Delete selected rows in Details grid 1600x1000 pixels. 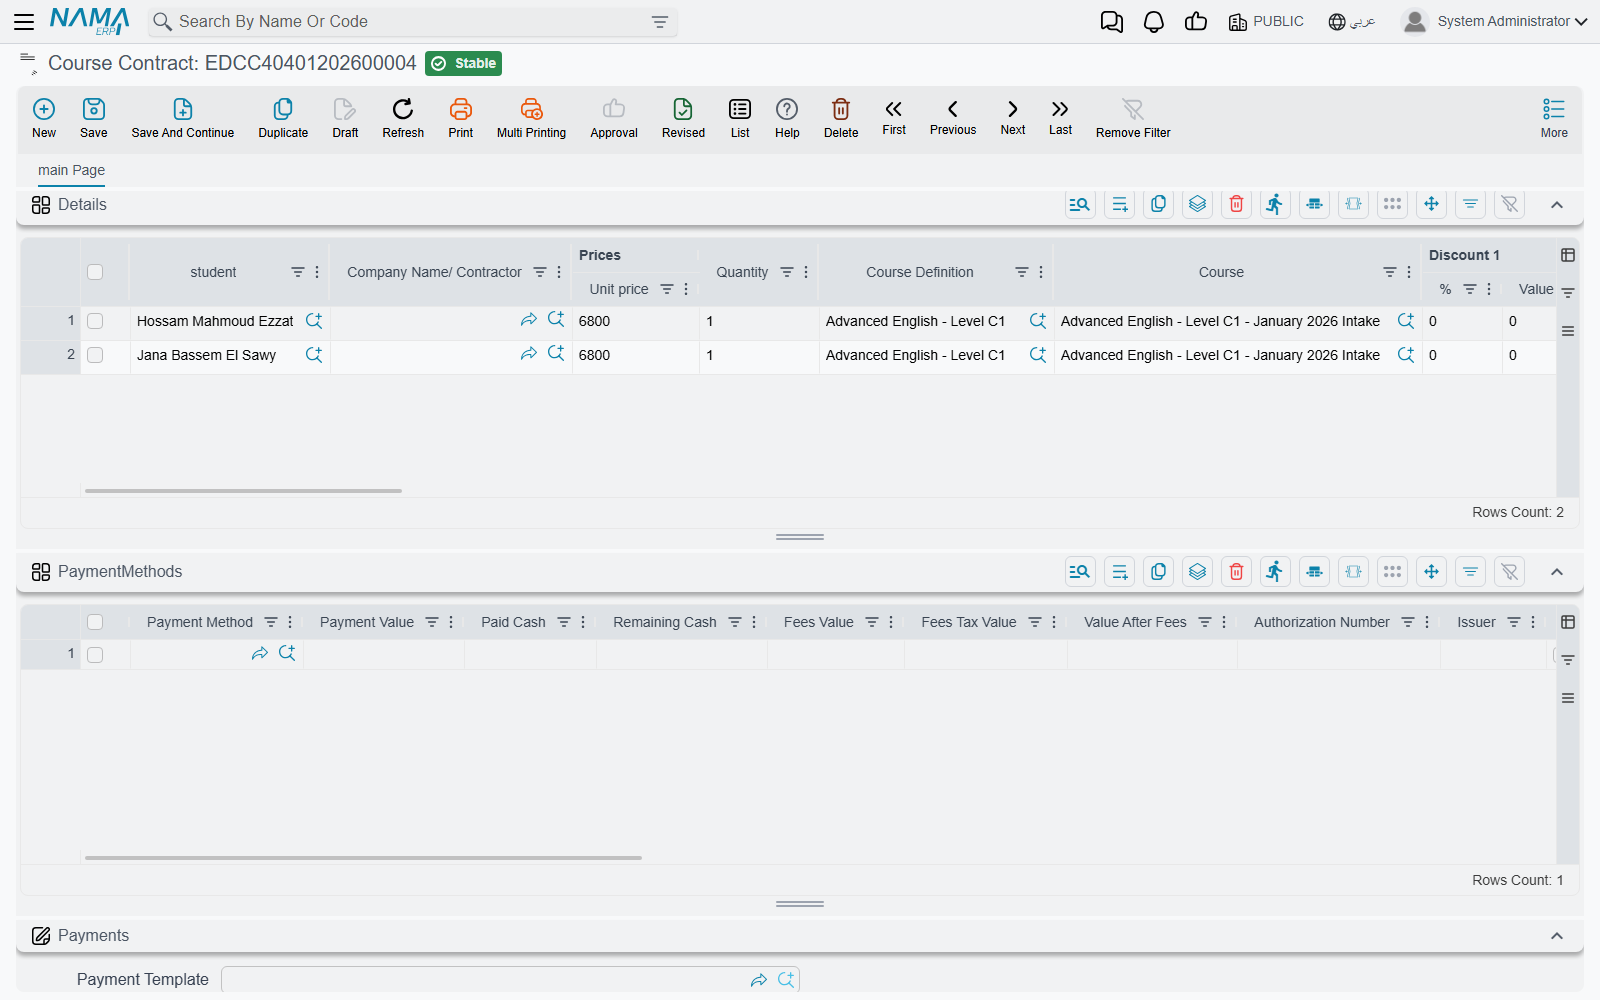(1236, 204)
